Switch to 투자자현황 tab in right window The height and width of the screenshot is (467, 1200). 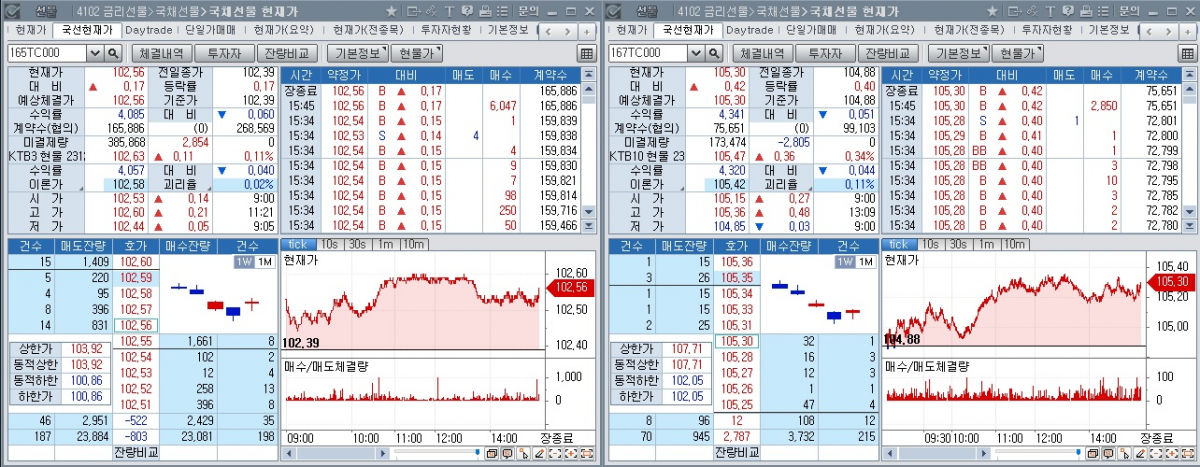[x=1045, y=30]
